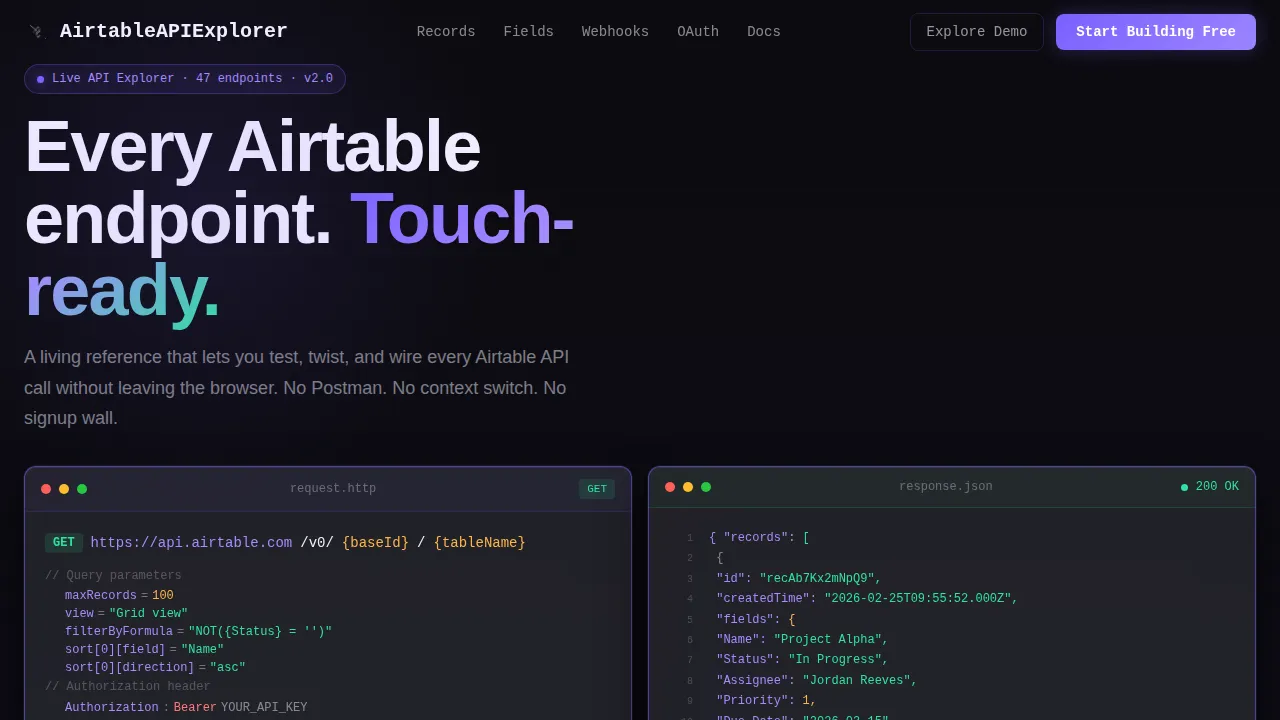Click the "records" key in response
This screenshot has height=720, width=1280.
click(756, 538)
